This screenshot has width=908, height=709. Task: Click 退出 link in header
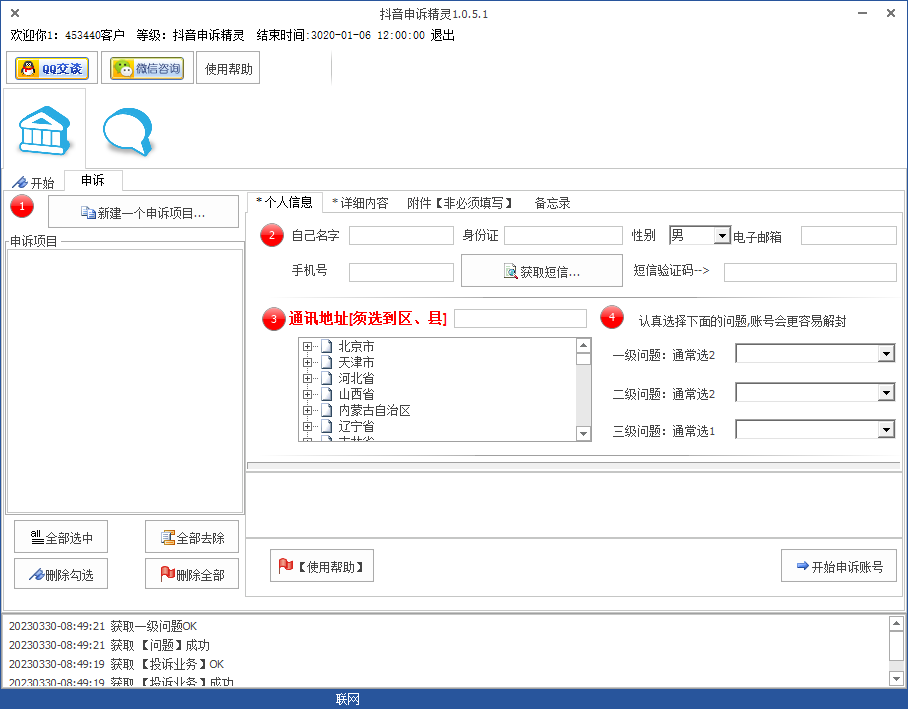pyautogui.click(x=442, y=35)
